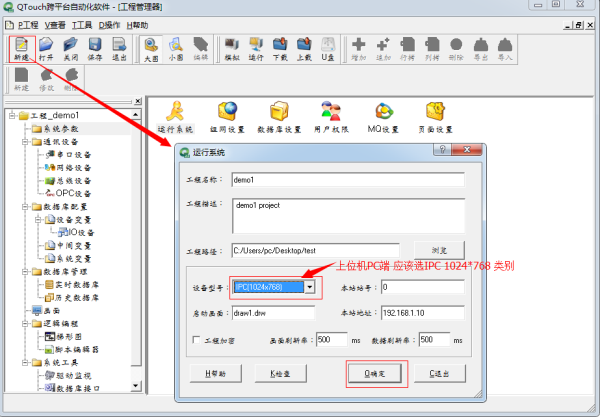Viewport: 600px width, 417px height.
Task: Open the T工具 menu
Action: [x=84, y=23]
